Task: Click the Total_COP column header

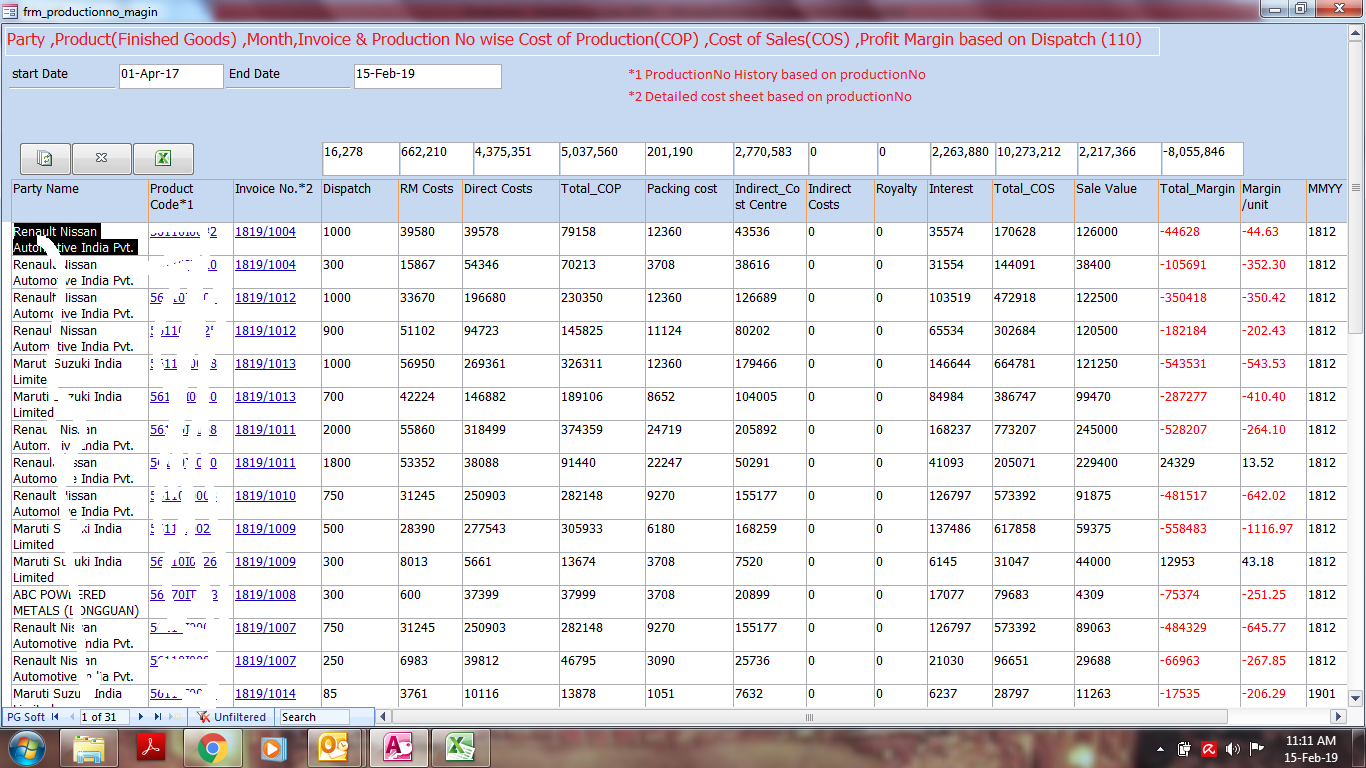Action: [601, 200]
